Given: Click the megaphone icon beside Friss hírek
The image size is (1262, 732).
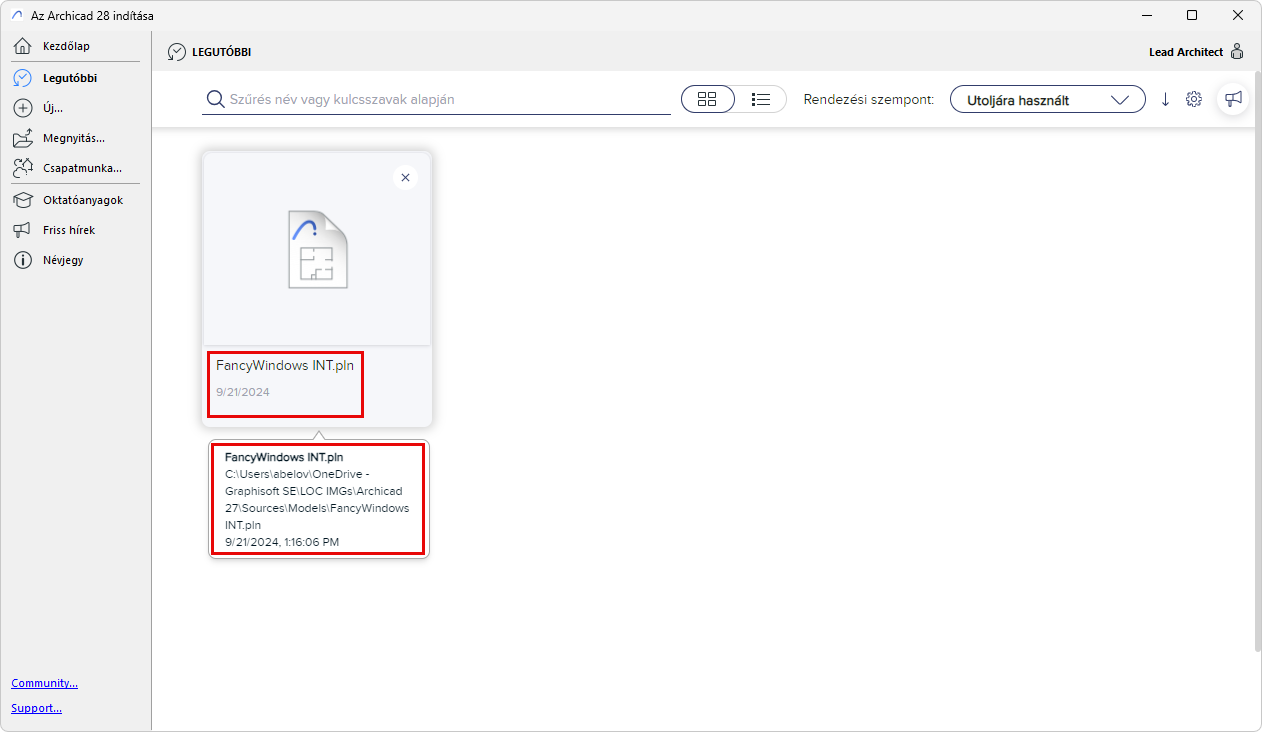Looking at the screenshot, I should (x=23, y=230).
